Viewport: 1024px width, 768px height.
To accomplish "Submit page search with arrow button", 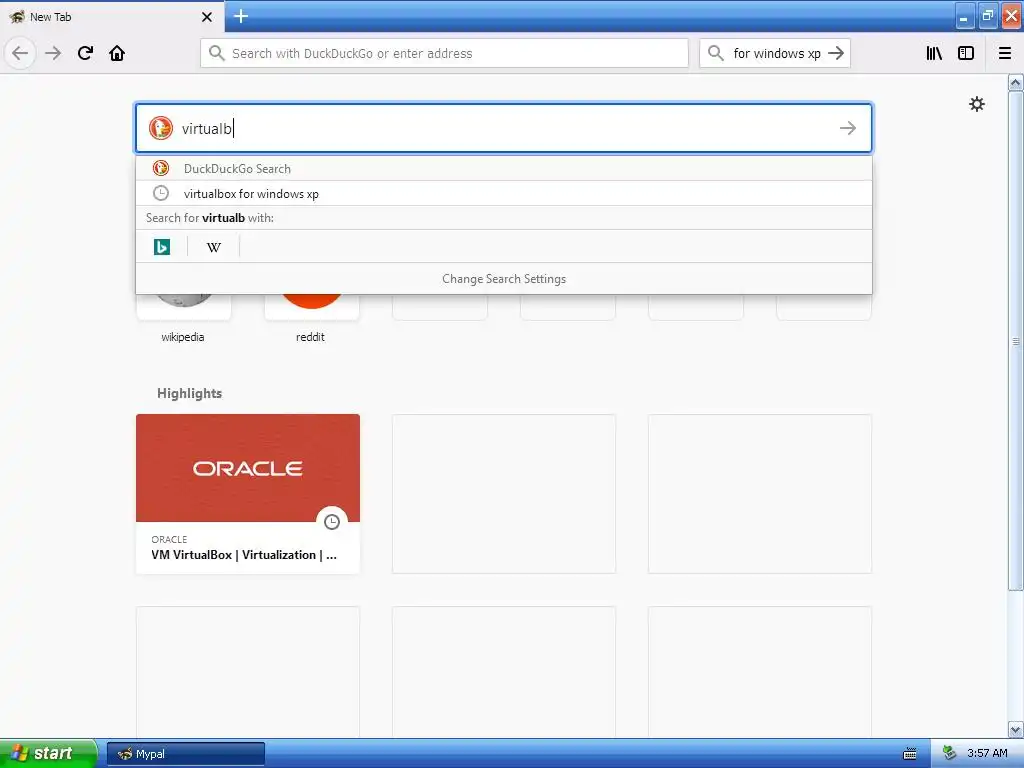I will point(848,128).
